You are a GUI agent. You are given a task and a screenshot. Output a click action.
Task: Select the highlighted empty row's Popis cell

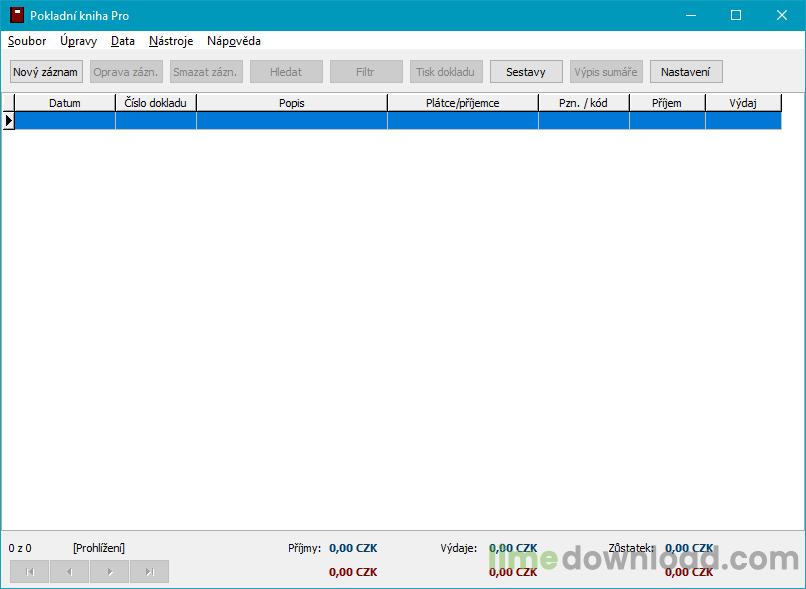coord(292,120)
